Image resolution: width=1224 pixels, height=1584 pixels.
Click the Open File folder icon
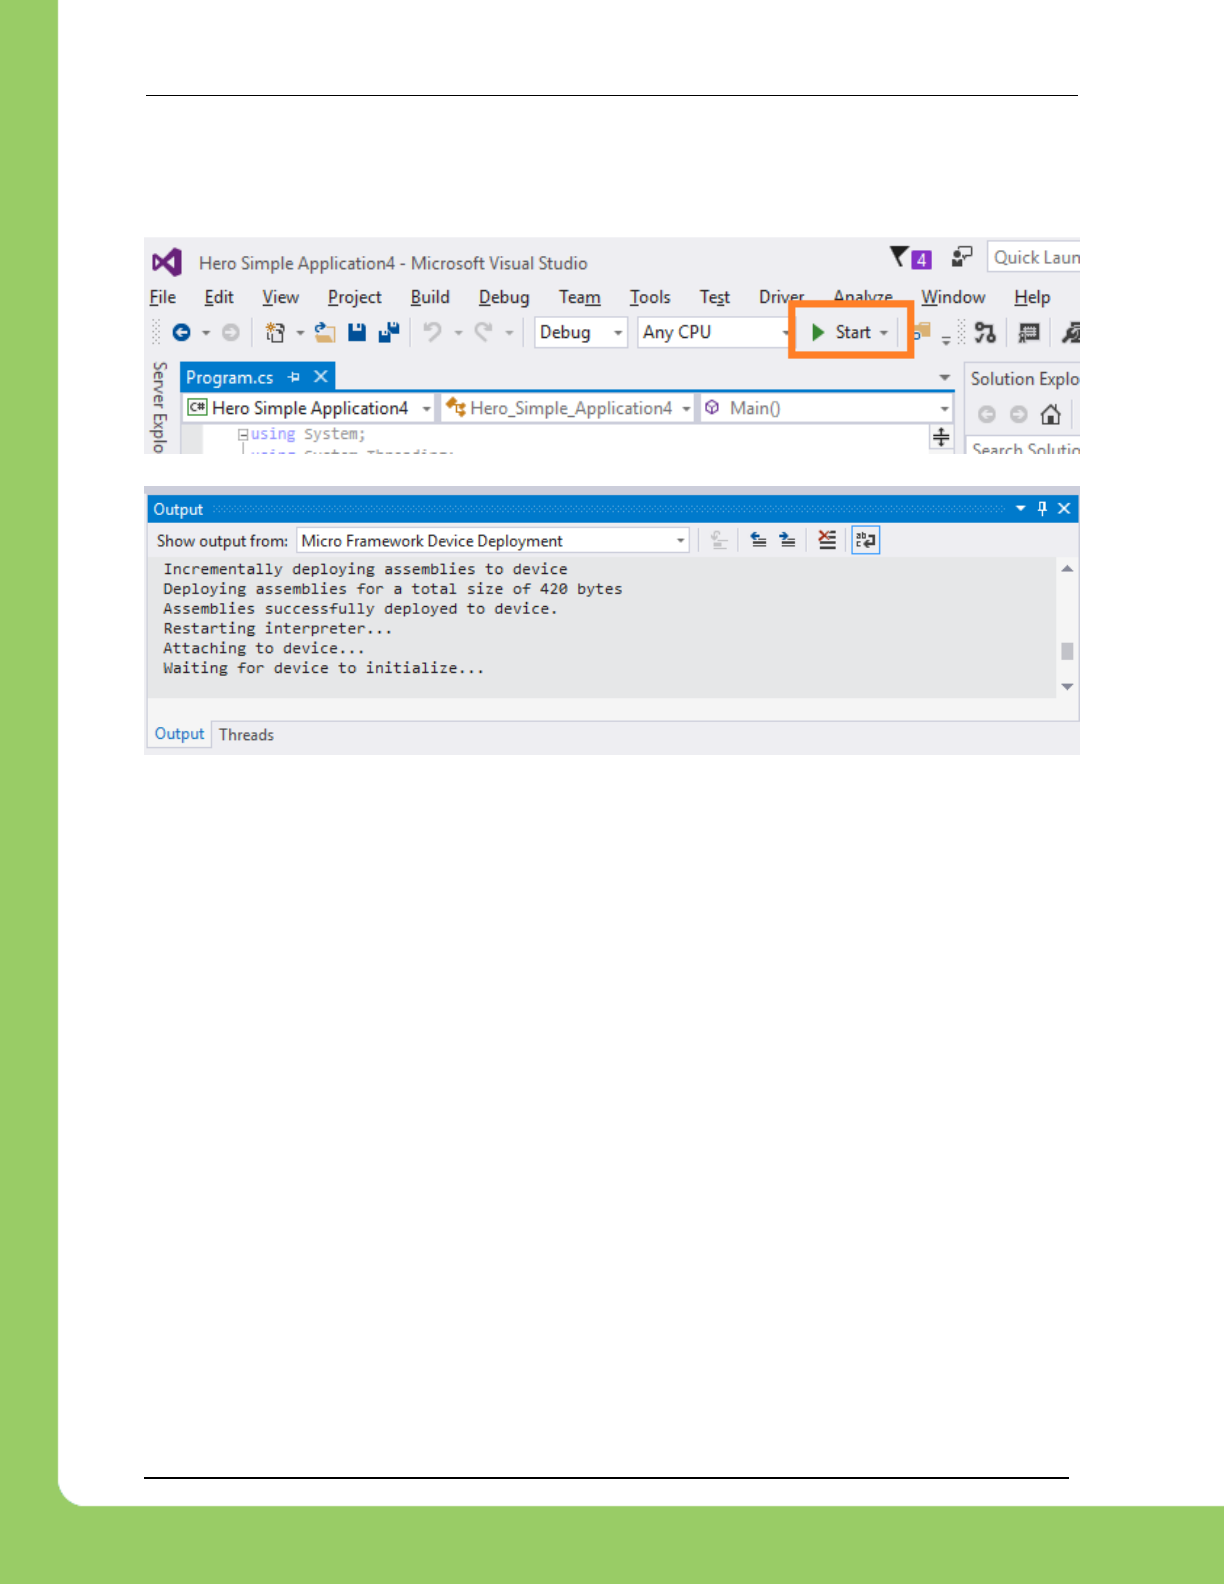[x=325, y=332]
